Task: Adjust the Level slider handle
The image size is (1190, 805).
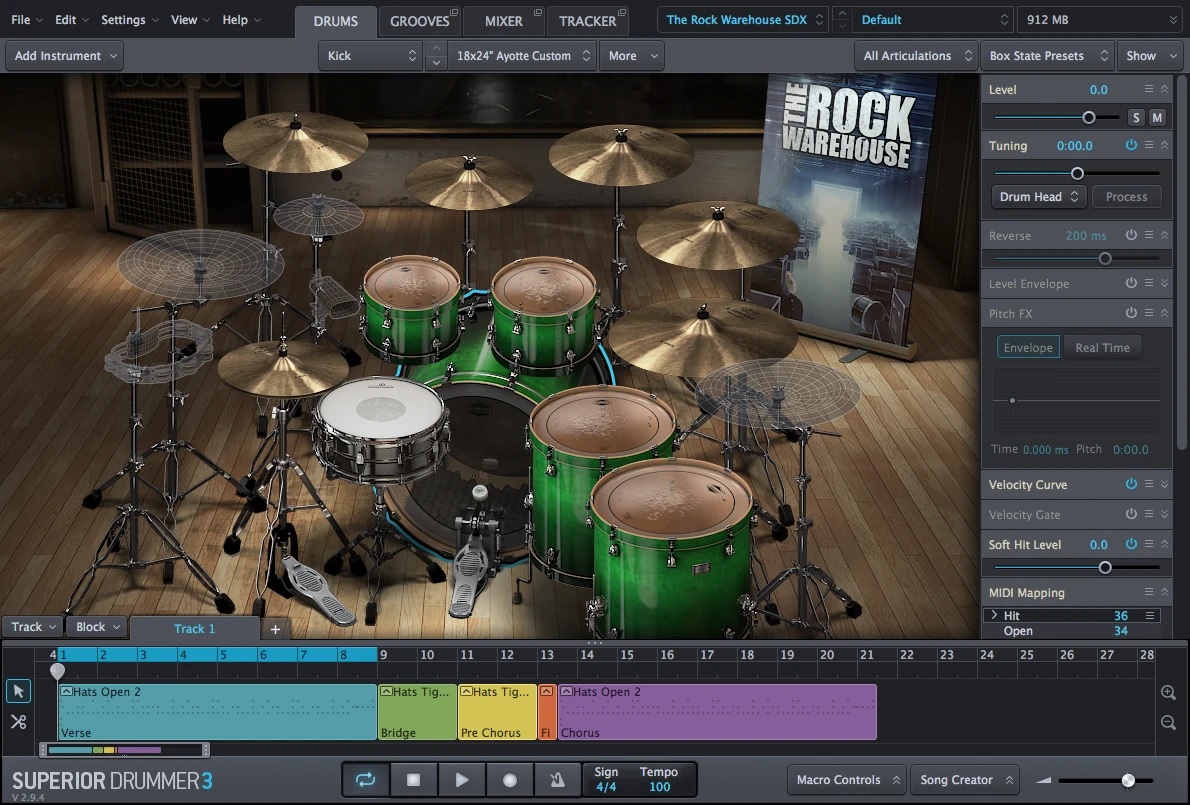Action: (x=1088, y=118)
